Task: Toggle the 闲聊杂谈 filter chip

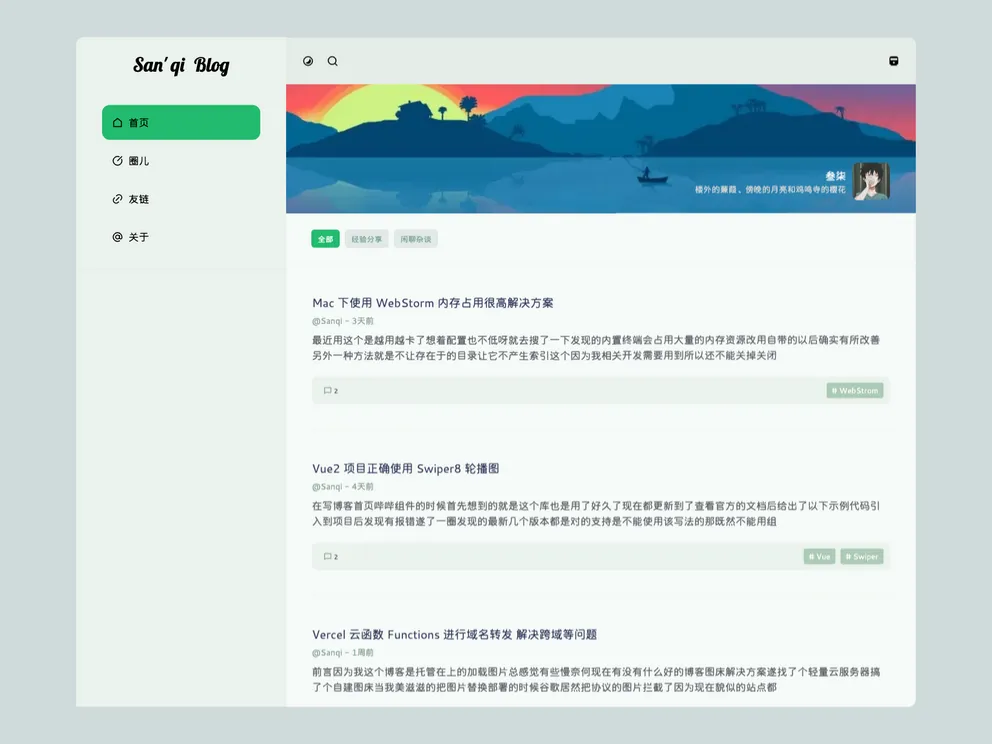Action: (x=415, y=239)
